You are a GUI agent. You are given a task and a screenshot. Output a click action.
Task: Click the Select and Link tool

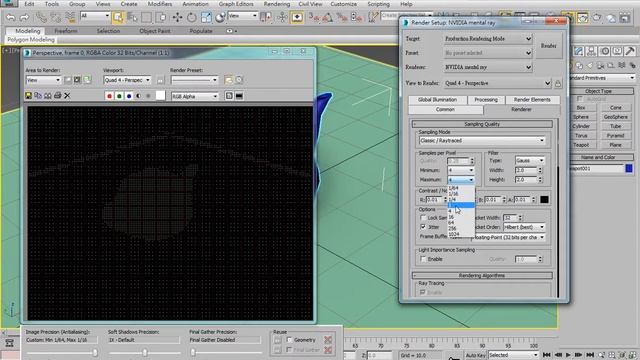(x=41, y=17)
